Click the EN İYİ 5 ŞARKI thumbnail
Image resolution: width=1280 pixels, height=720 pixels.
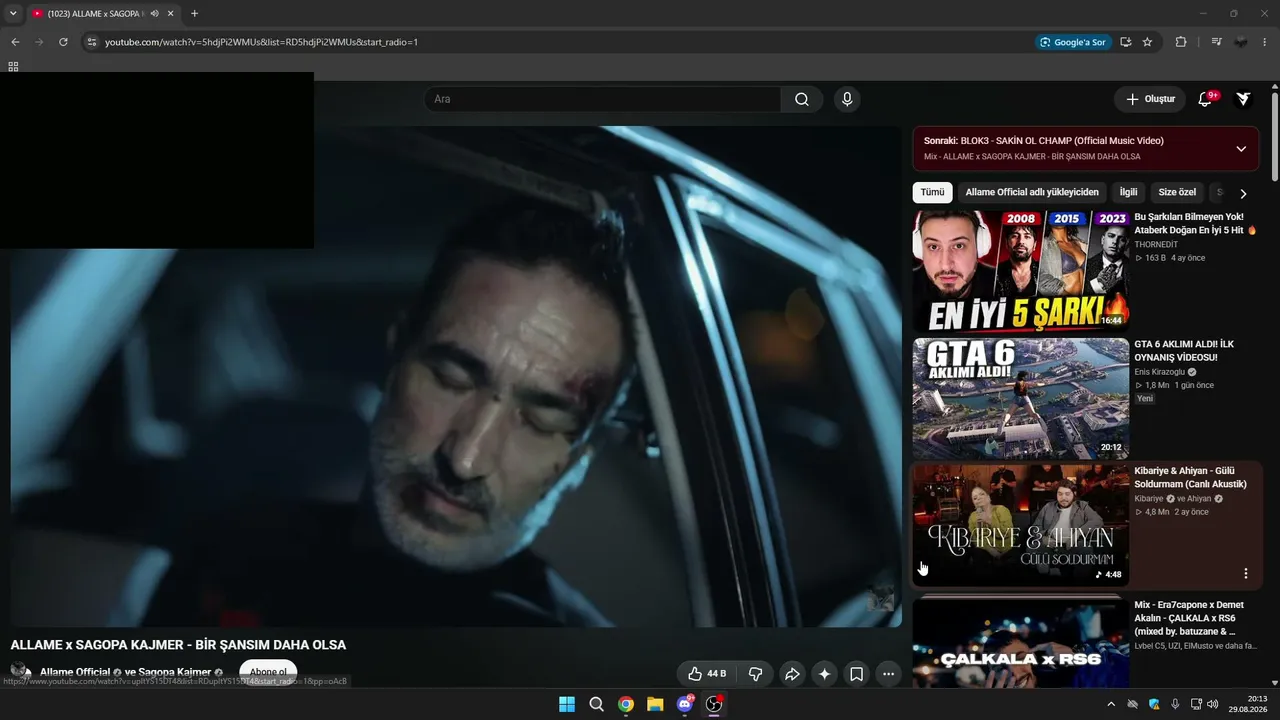1021,270
